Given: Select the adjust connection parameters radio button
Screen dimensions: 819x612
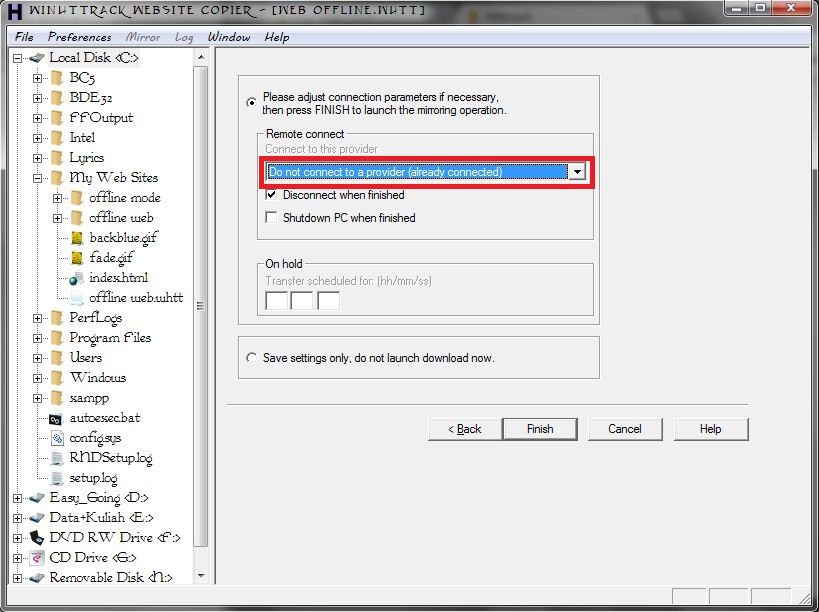Looking at the screenshot, I should tap(252, 102).
